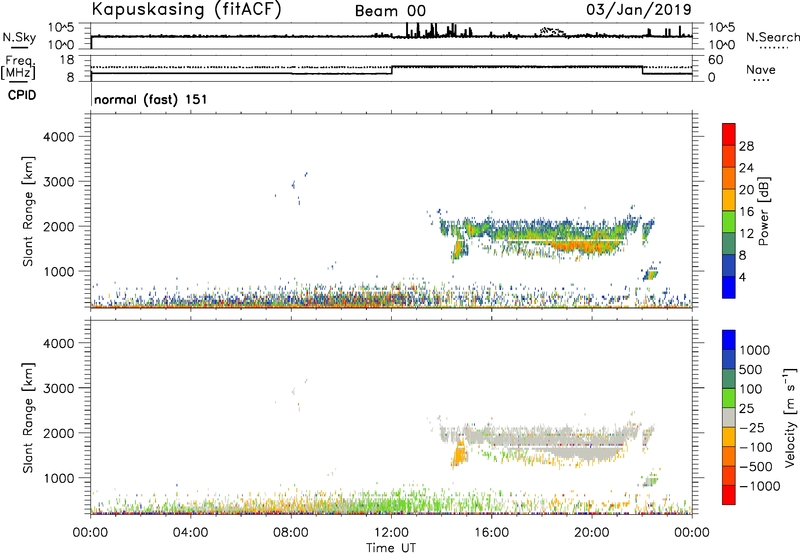
Task: Click the velocity panel "Slant Range [km]" label
Action: 28,418
